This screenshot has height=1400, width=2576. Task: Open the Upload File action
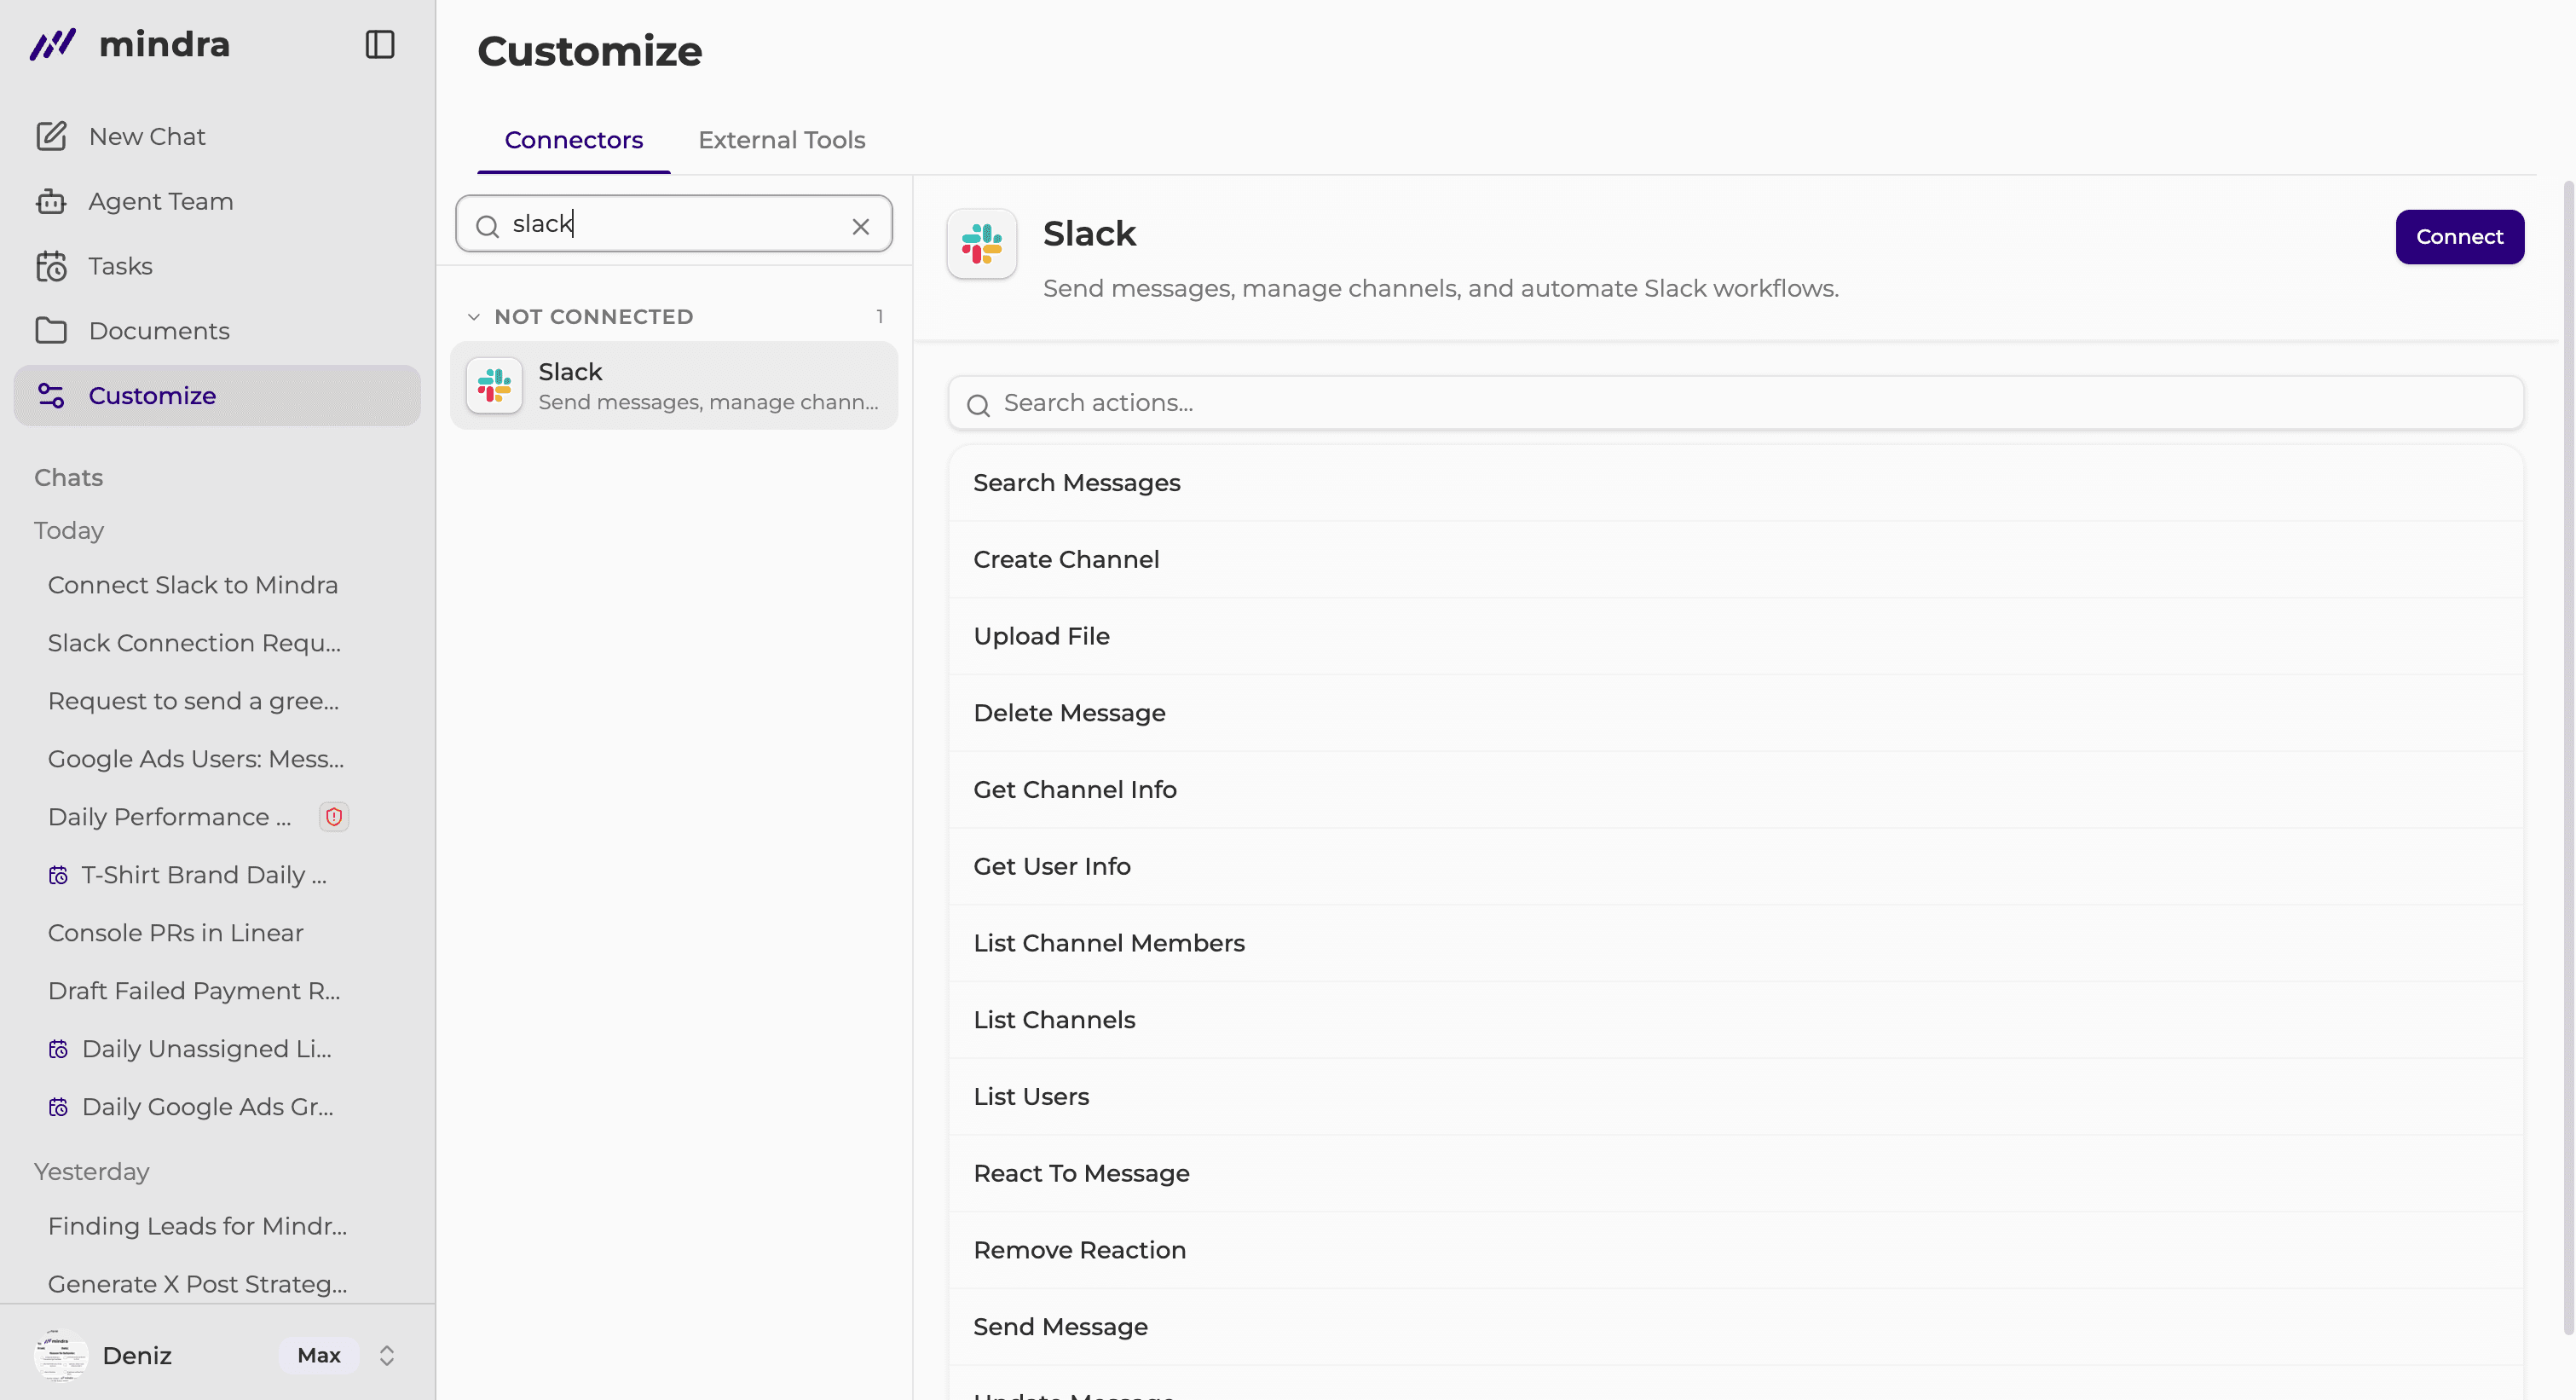(x=1736, y=636)
